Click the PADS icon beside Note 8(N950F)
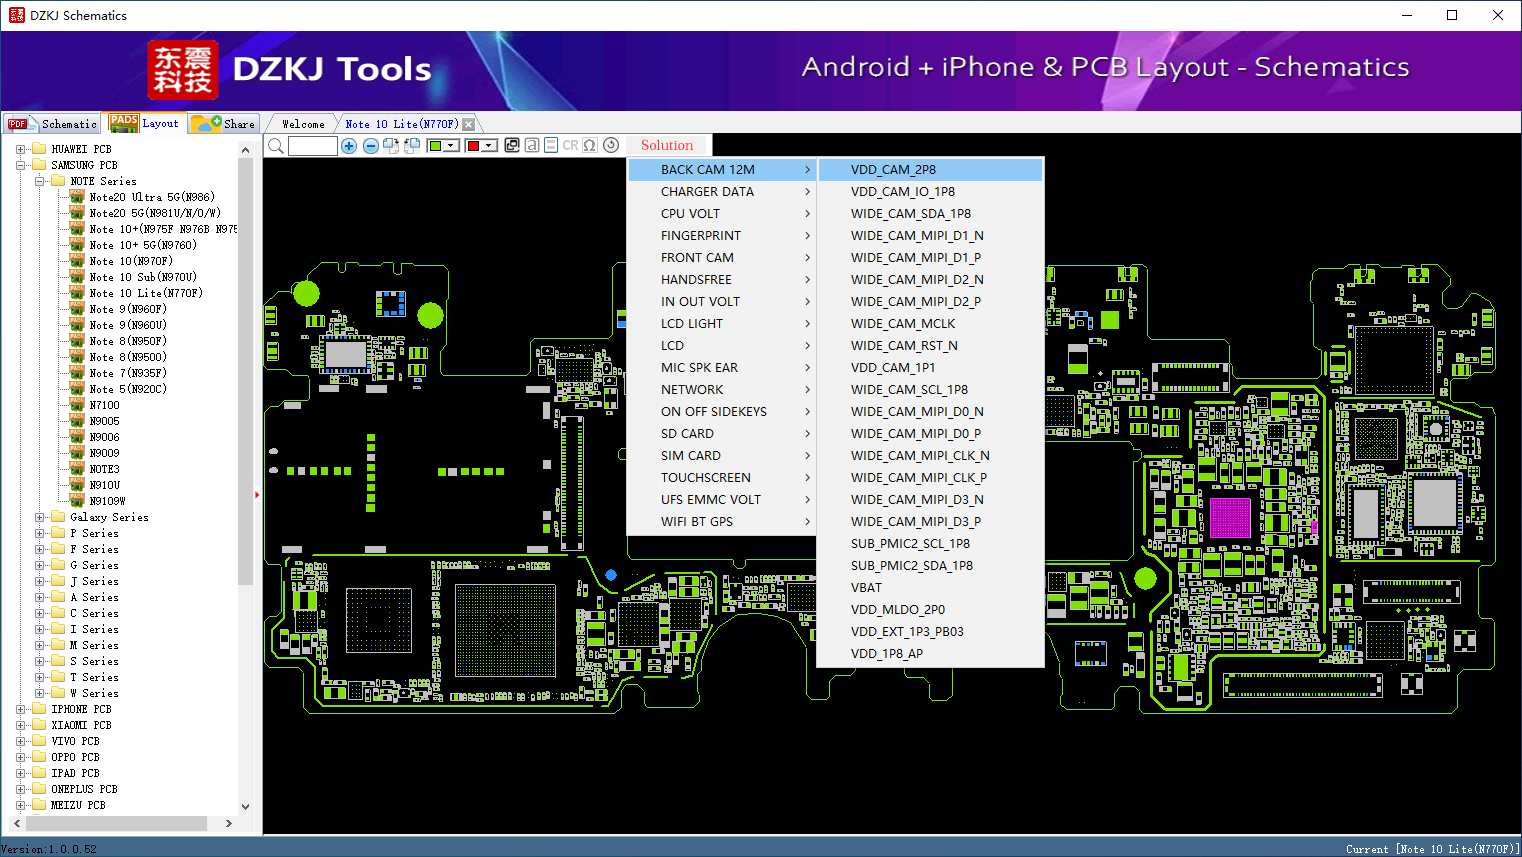This screenshot has width=1522, height=857. coord(77,341)
